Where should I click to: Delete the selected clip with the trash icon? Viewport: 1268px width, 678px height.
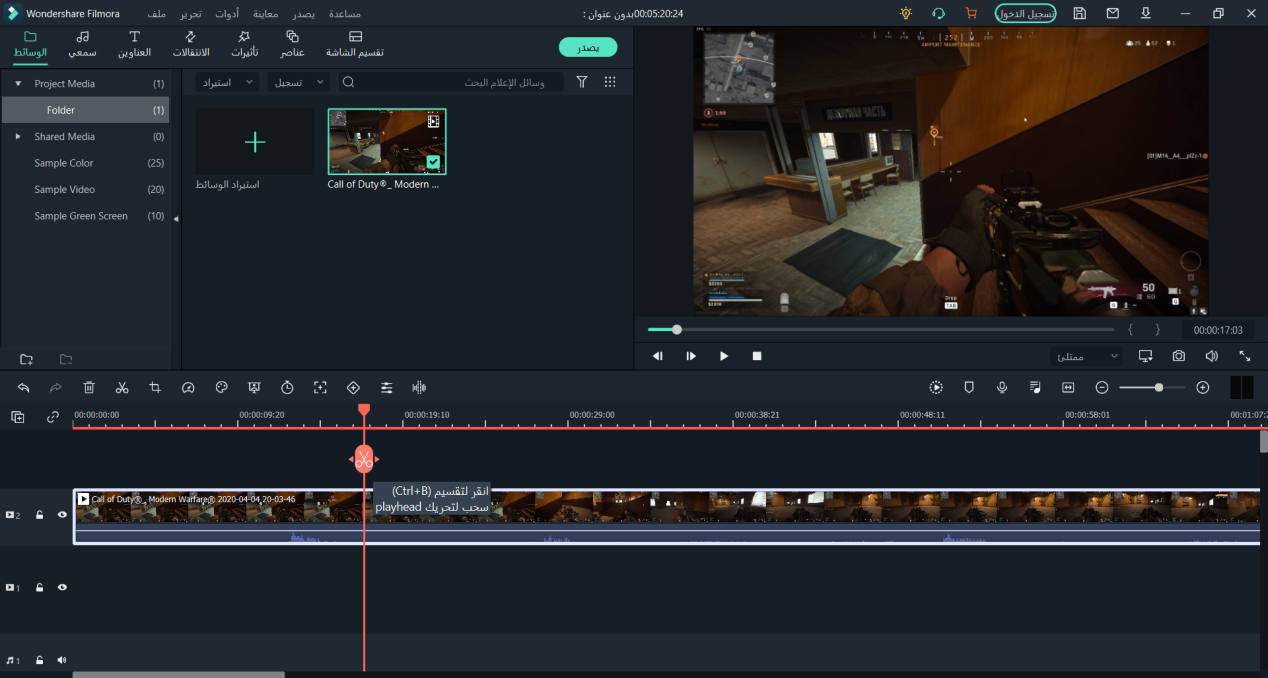click(x=89, y=387)
